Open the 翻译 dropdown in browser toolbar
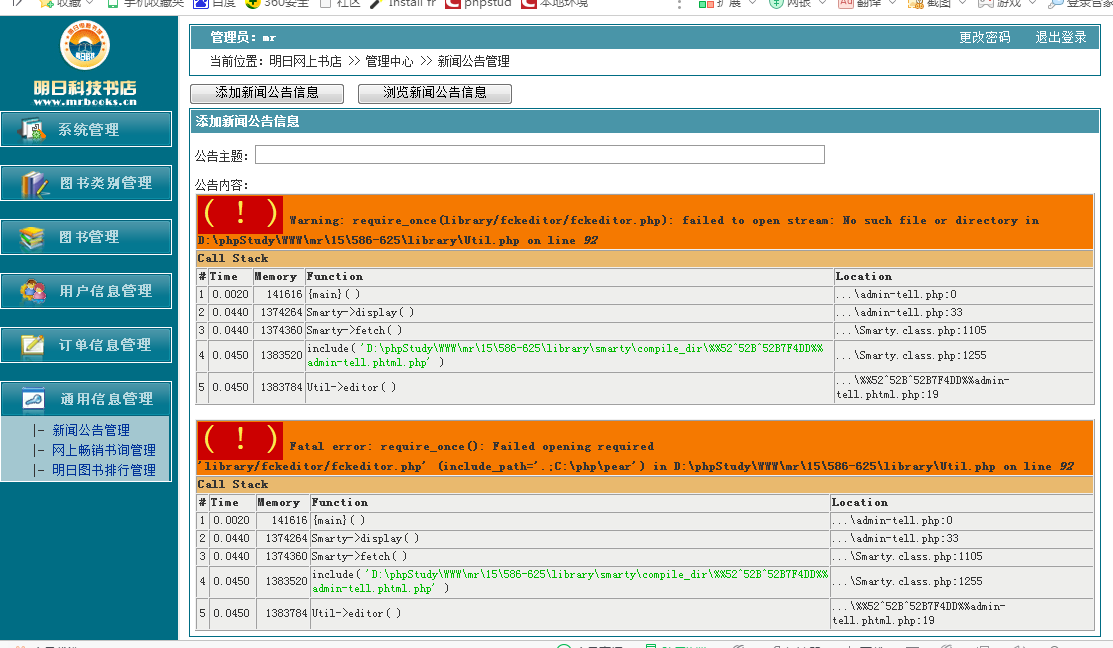This screenshot has width=1113, height=648. 867,4
